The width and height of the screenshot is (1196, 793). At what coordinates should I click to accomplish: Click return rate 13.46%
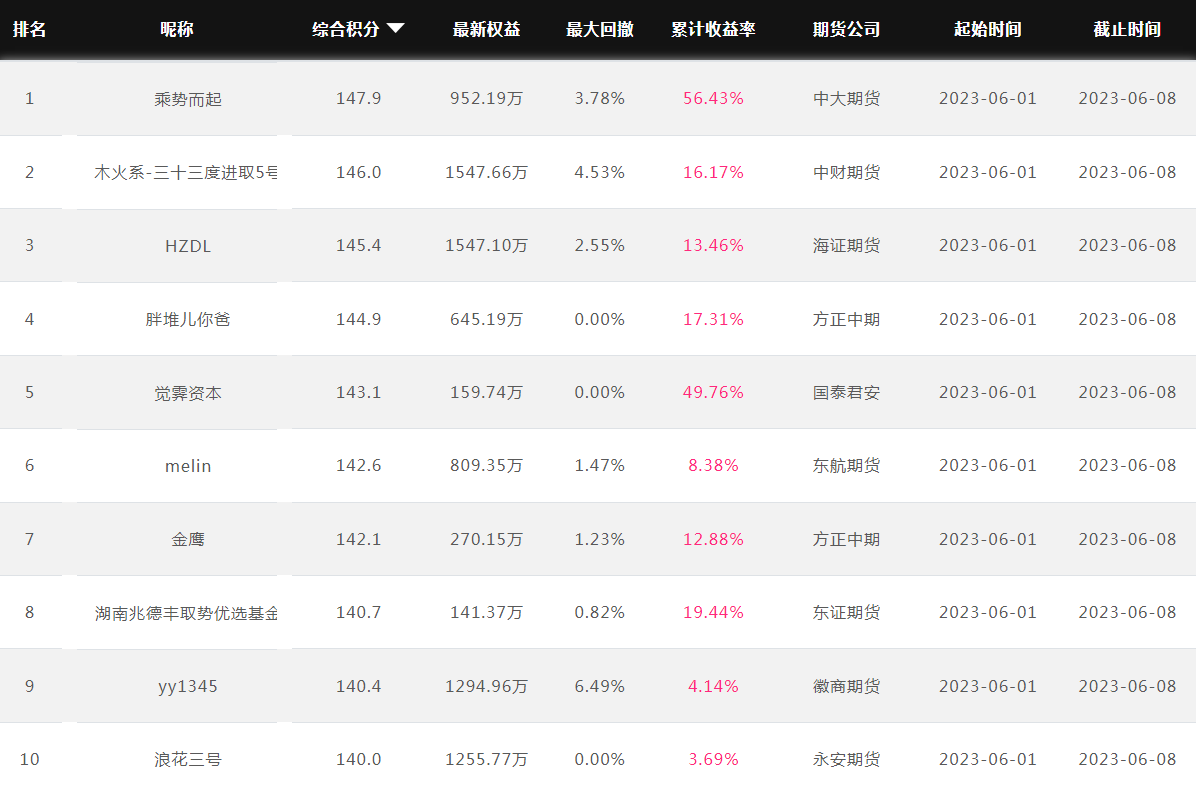[713, 246]
